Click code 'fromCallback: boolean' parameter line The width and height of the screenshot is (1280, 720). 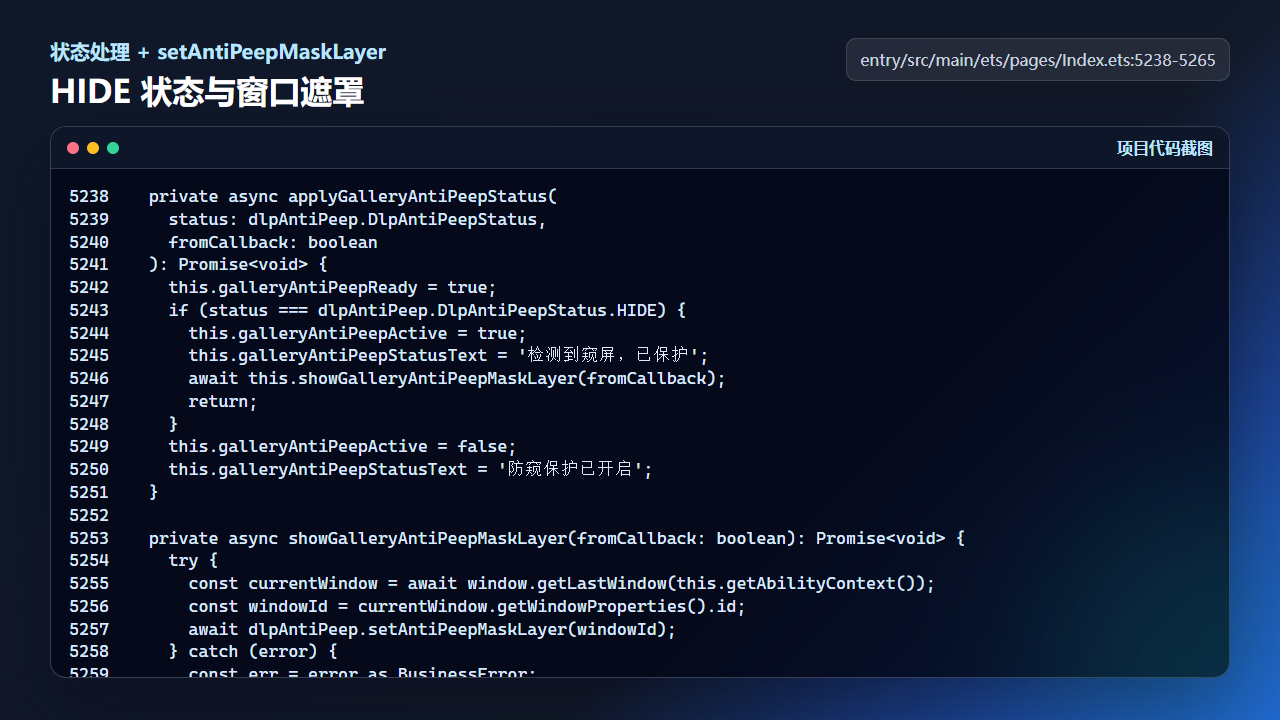(x=273, y=242)
